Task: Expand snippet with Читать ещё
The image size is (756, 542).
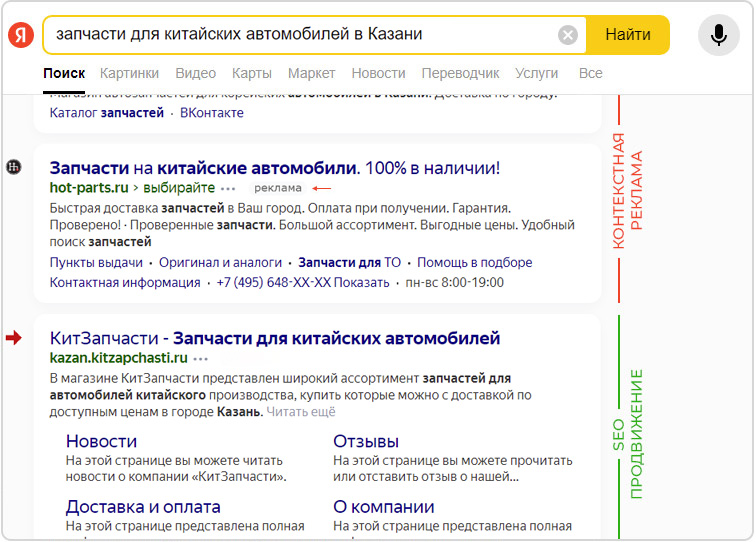Action: tap(301, 412)
